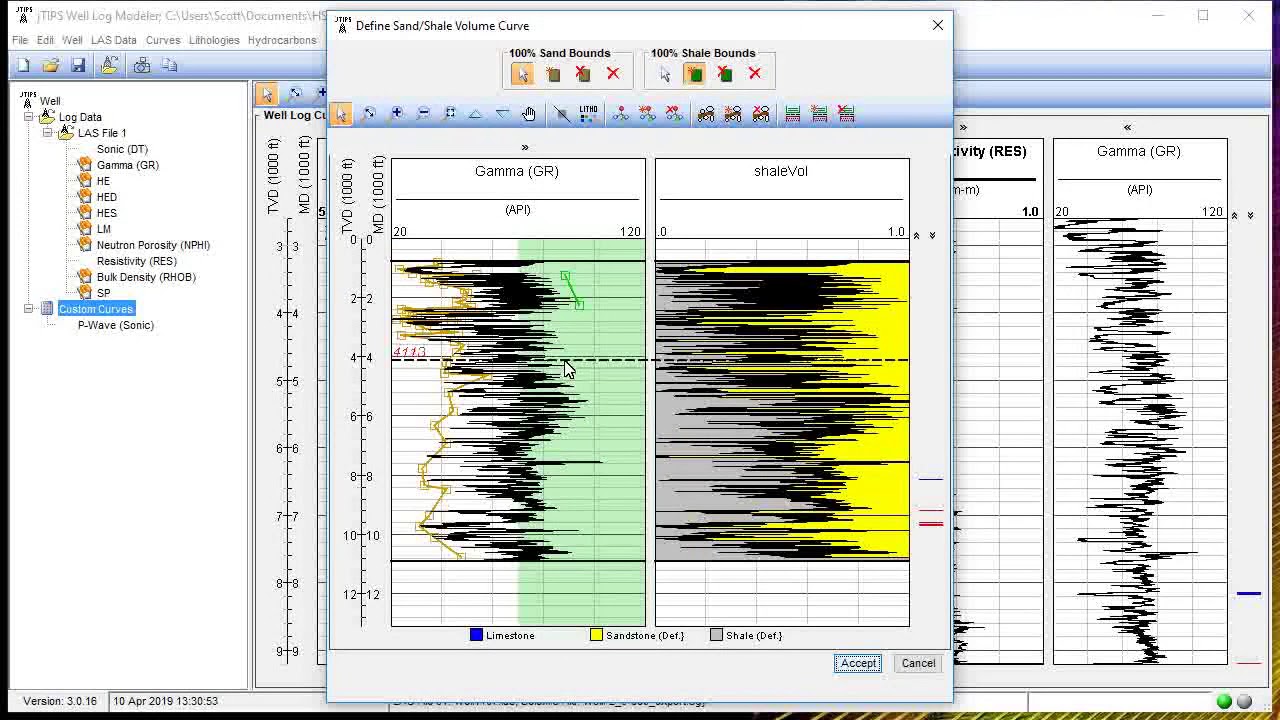
Task: Click delete sand bound point icon
Action: (x=583, y=74)
